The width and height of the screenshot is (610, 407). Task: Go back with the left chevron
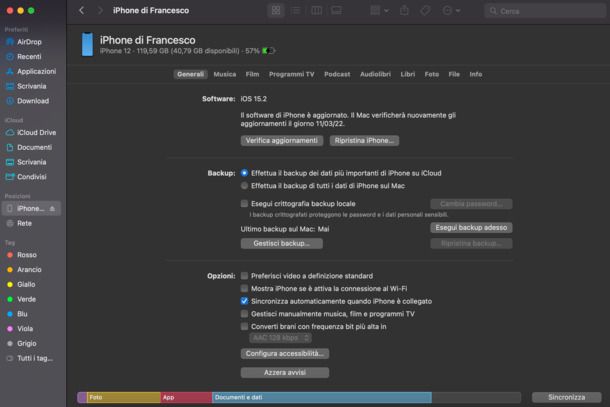[82, 11]
